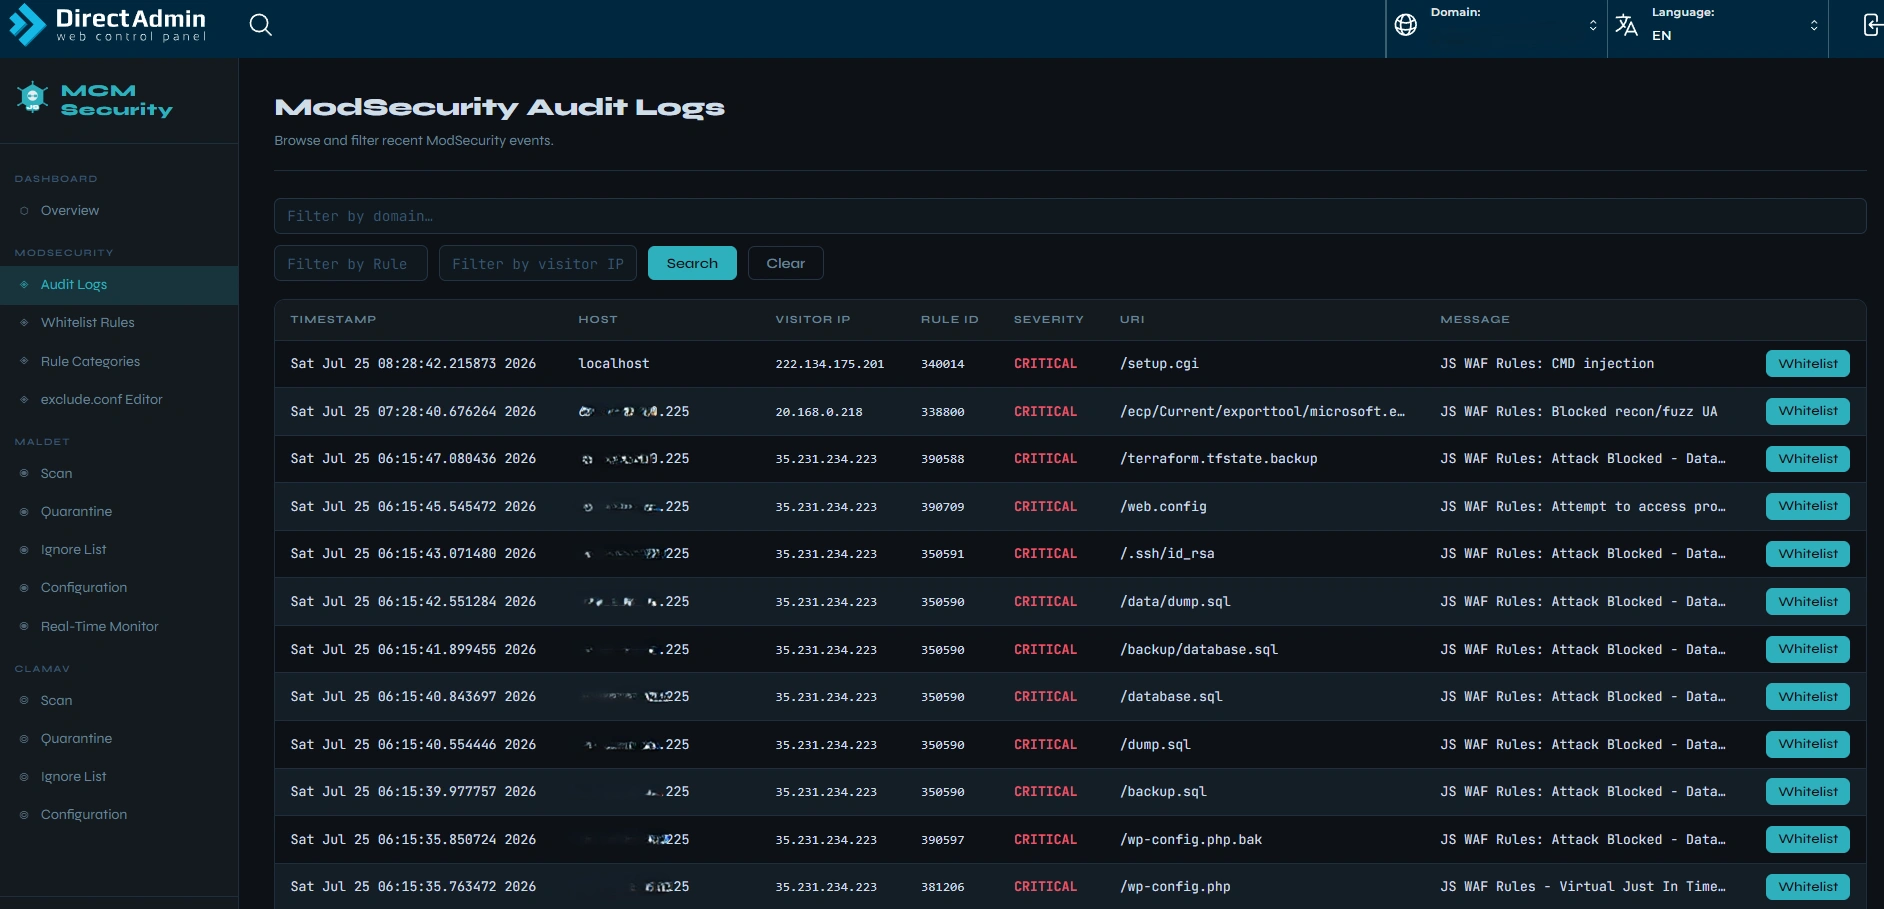
Task: Click message 'JS WAF Rules: CMD injection'
Action: pyautogui.click(x=1547, y=364)
